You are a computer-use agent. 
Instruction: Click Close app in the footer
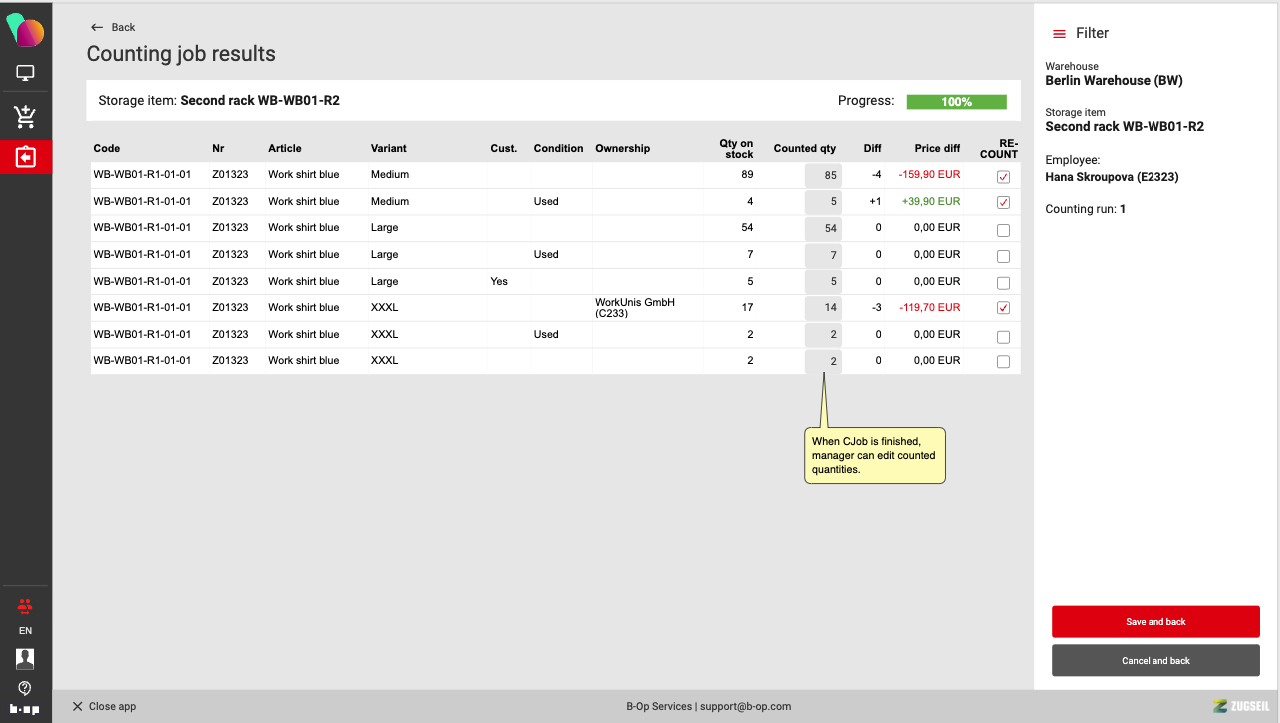click(104, 706)
